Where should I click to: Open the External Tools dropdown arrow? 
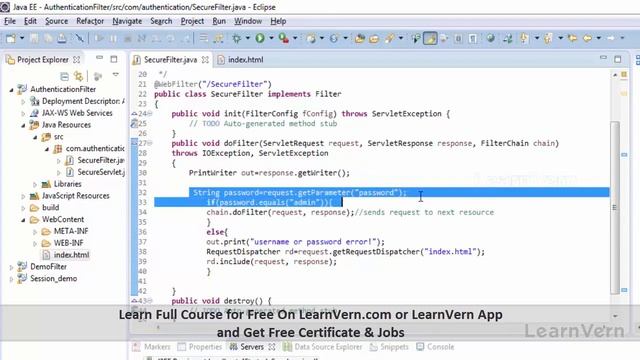click(x=295, y=38)
